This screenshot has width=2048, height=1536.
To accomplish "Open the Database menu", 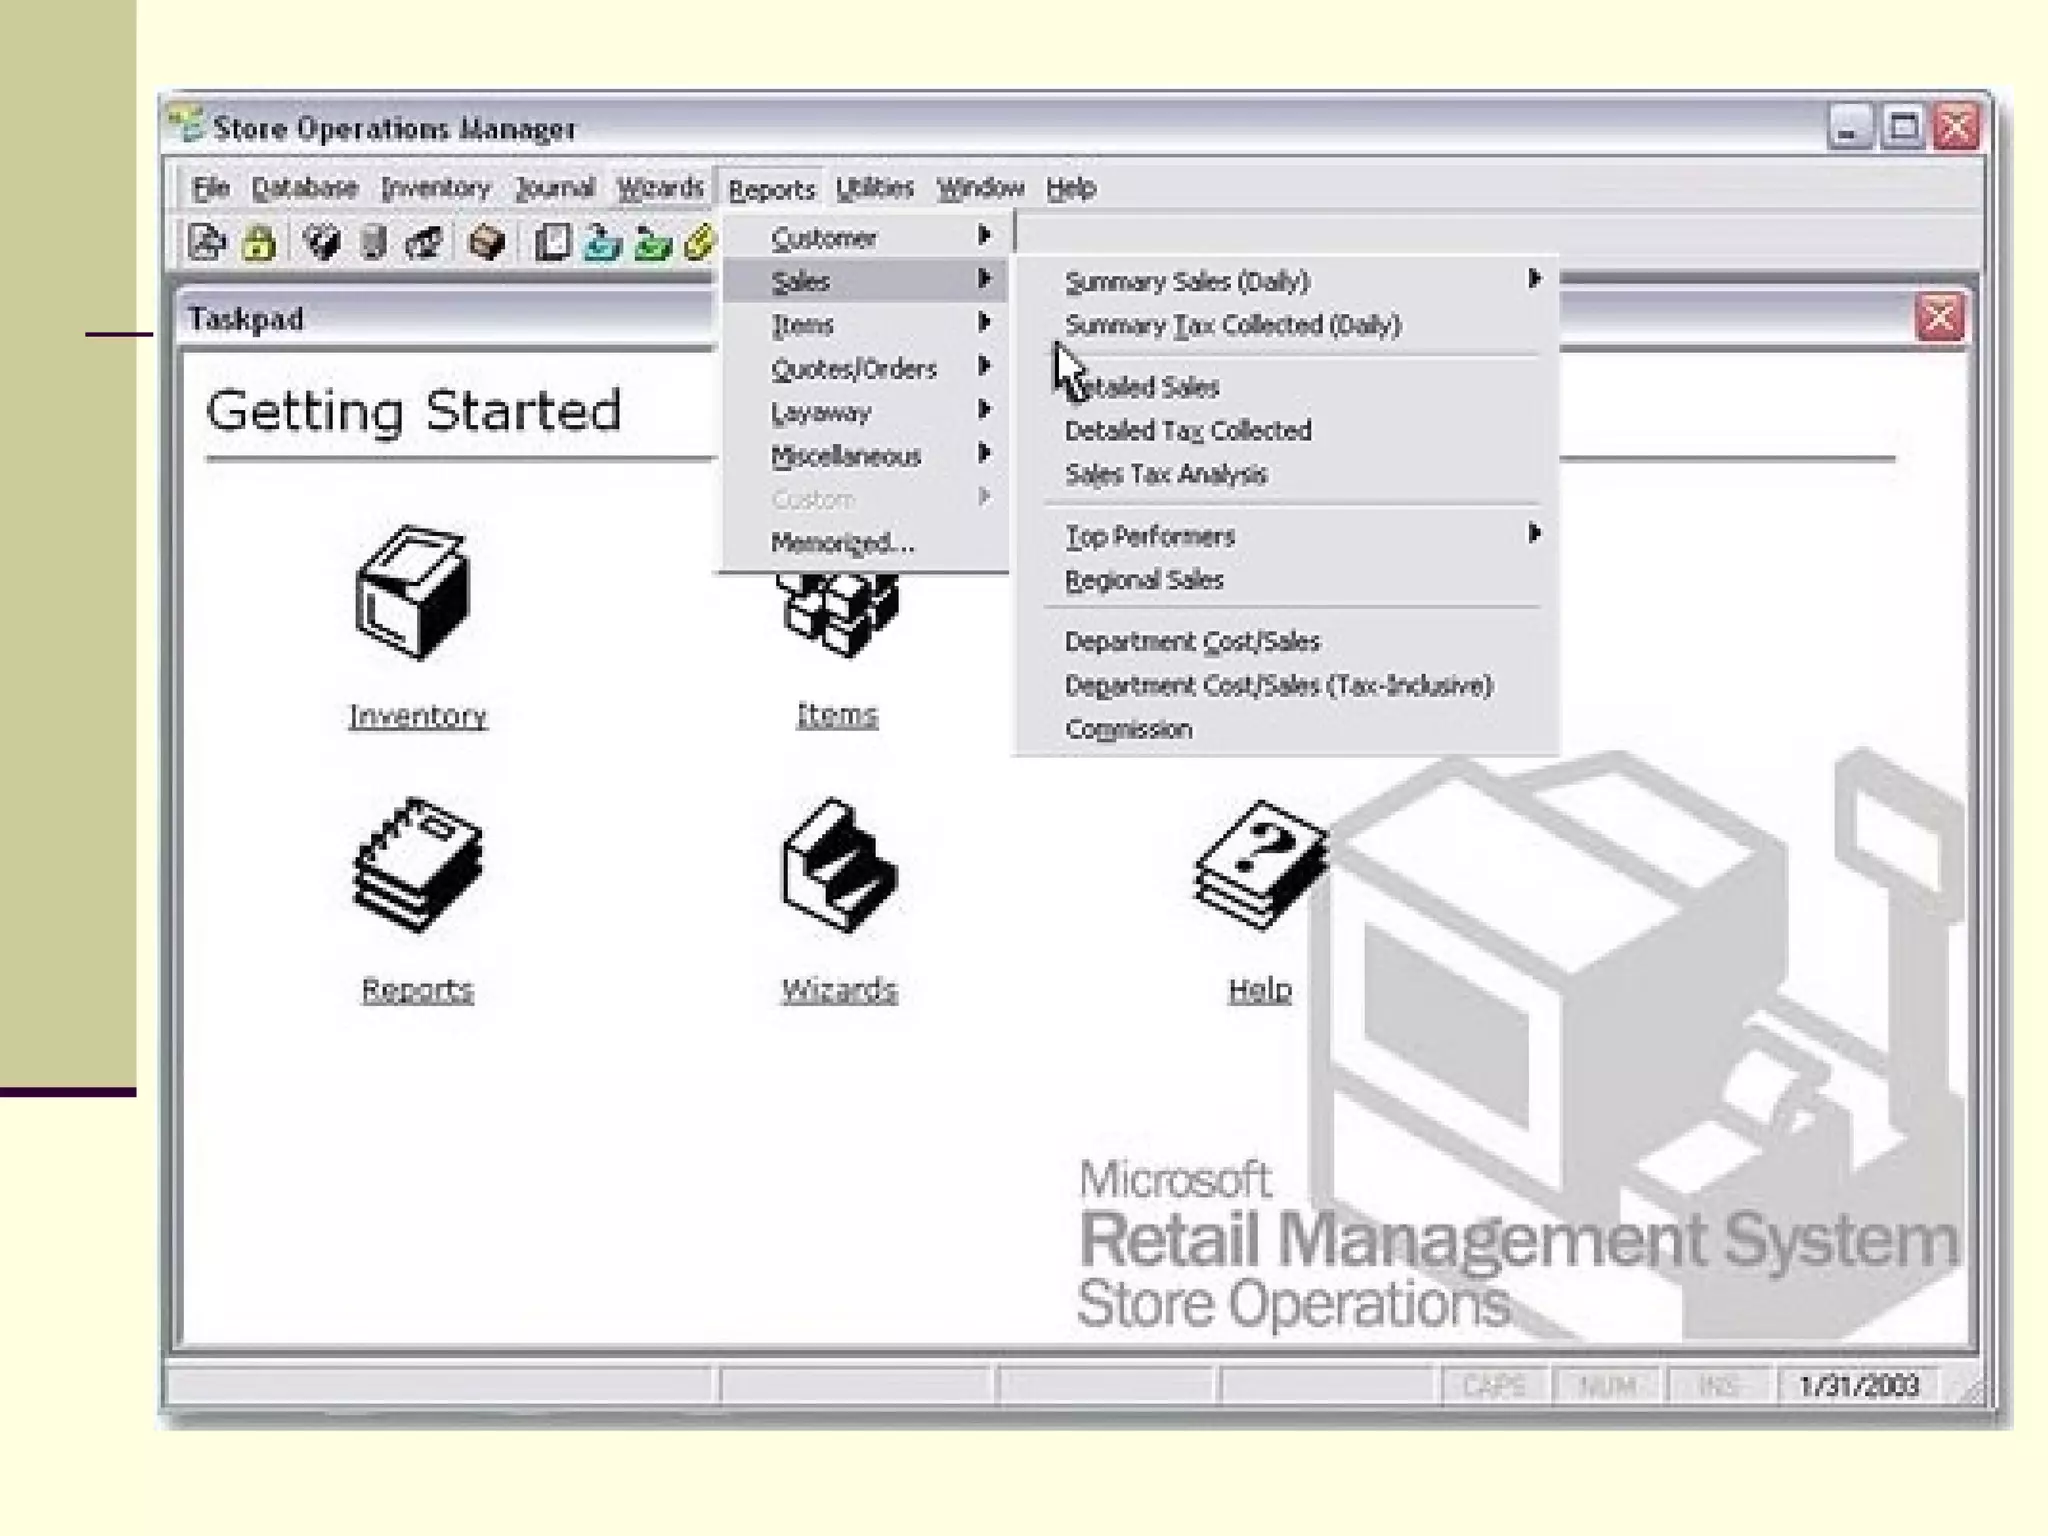I will pos(304,188).
